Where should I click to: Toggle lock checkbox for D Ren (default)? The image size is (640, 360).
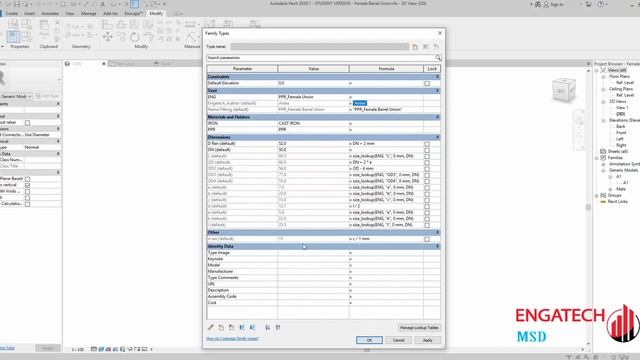pos(427,144)
